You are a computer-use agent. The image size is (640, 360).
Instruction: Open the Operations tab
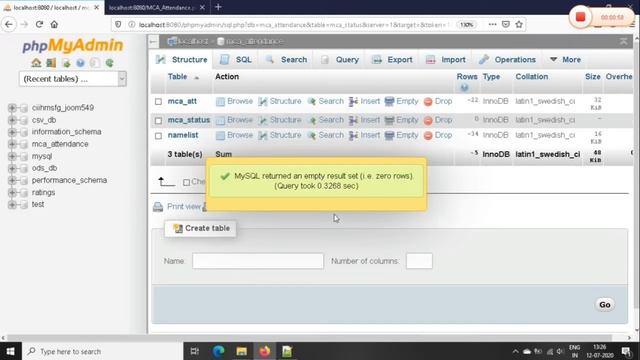pos(507,60)
